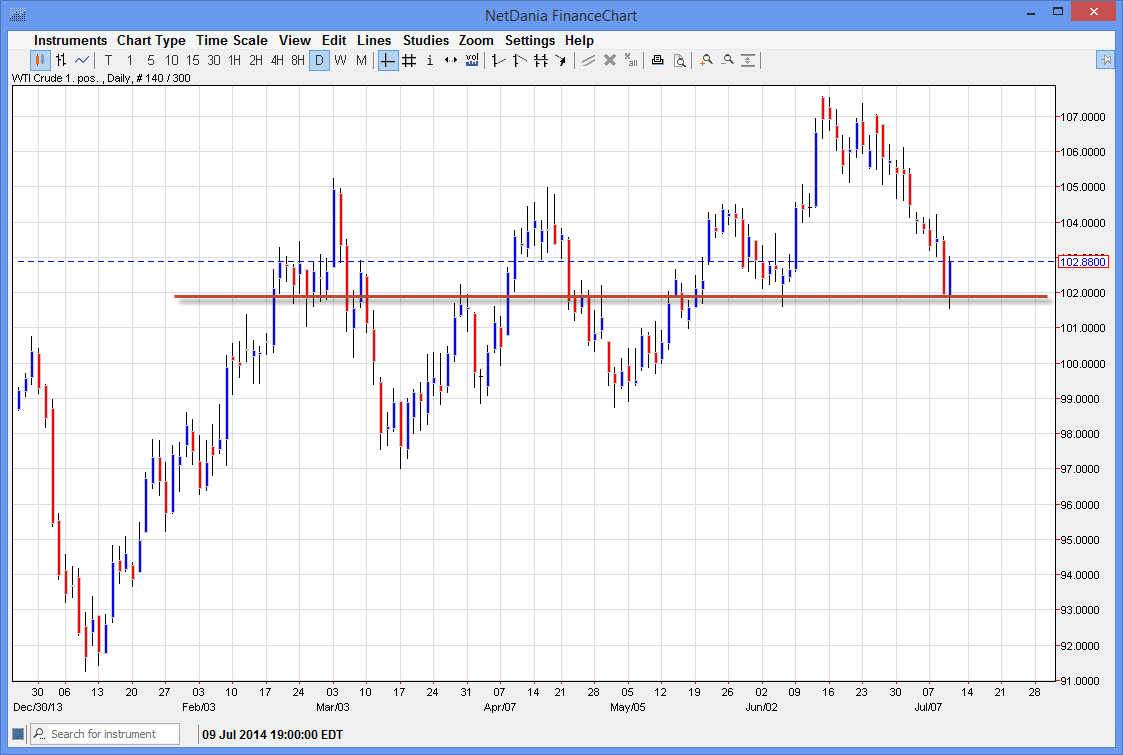Toggle the chart grid icon

pyautogui.click(x=408, y=60)
